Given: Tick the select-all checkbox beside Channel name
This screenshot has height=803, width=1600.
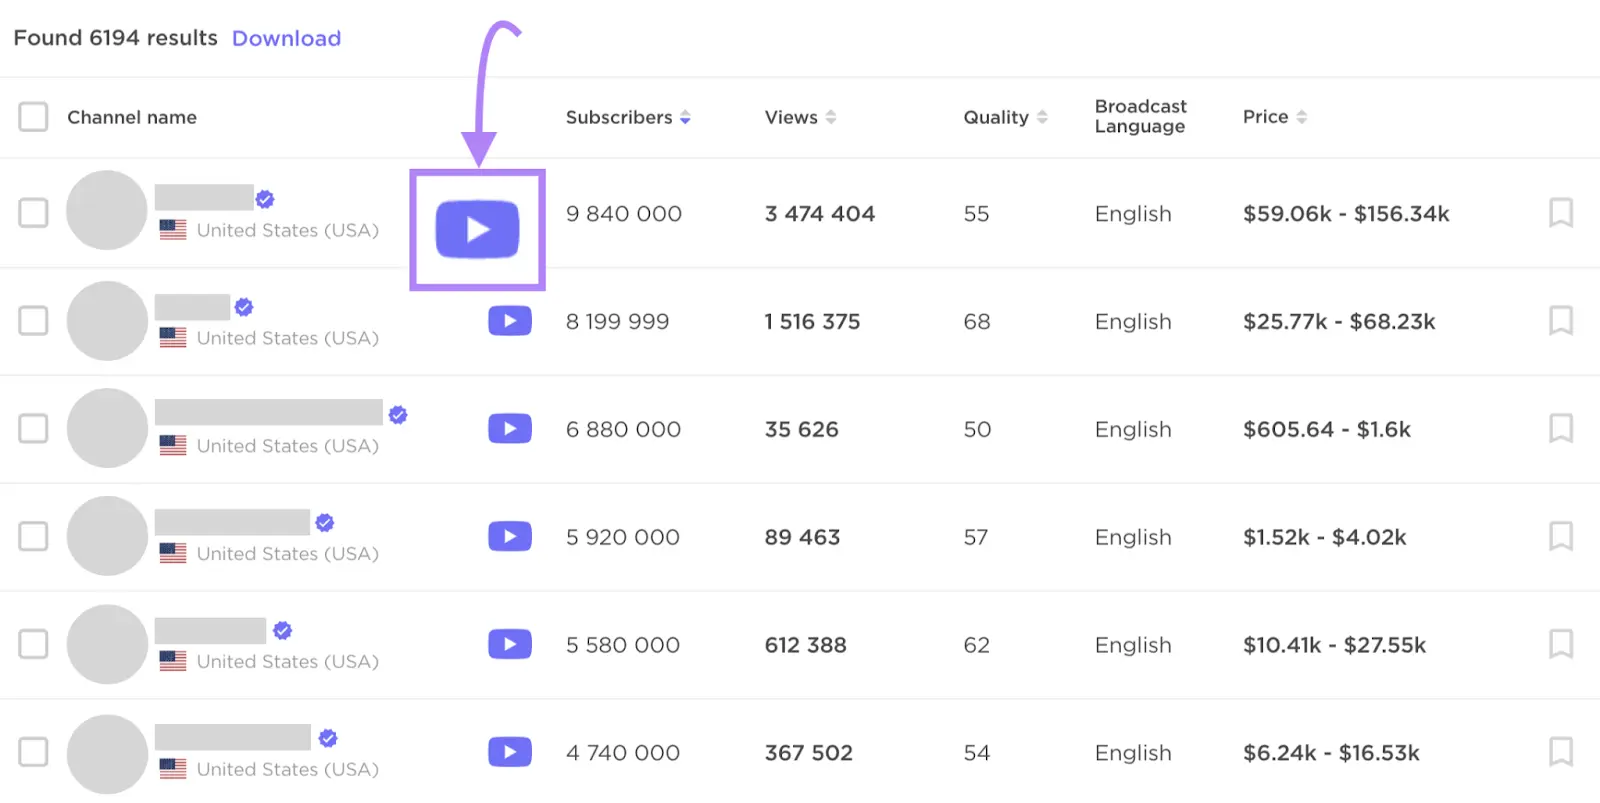Looking at the screenshot, I should 33,117.
